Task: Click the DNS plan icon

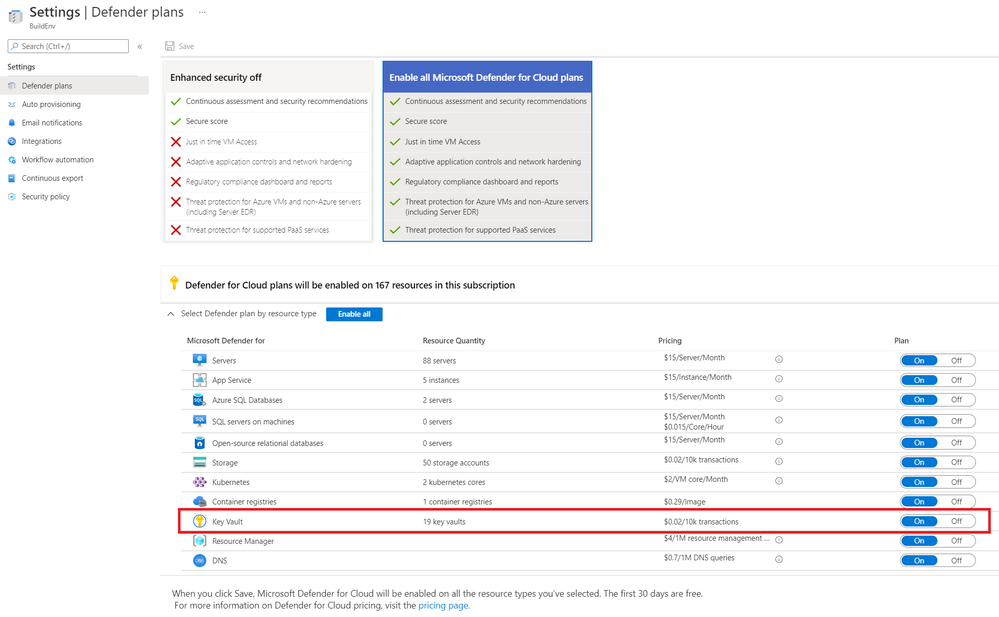Action: (x=199, y=560)
